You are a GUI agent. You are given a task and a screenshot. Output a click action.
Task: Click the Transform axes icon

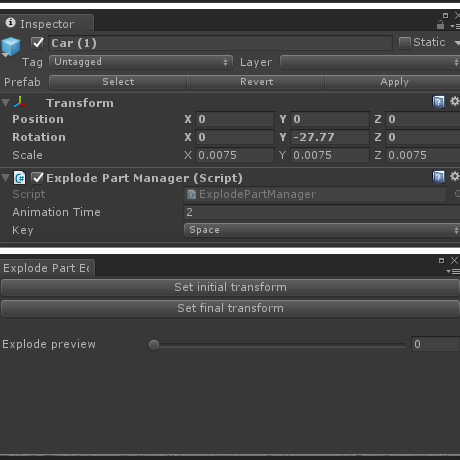[x=20, y=102]
